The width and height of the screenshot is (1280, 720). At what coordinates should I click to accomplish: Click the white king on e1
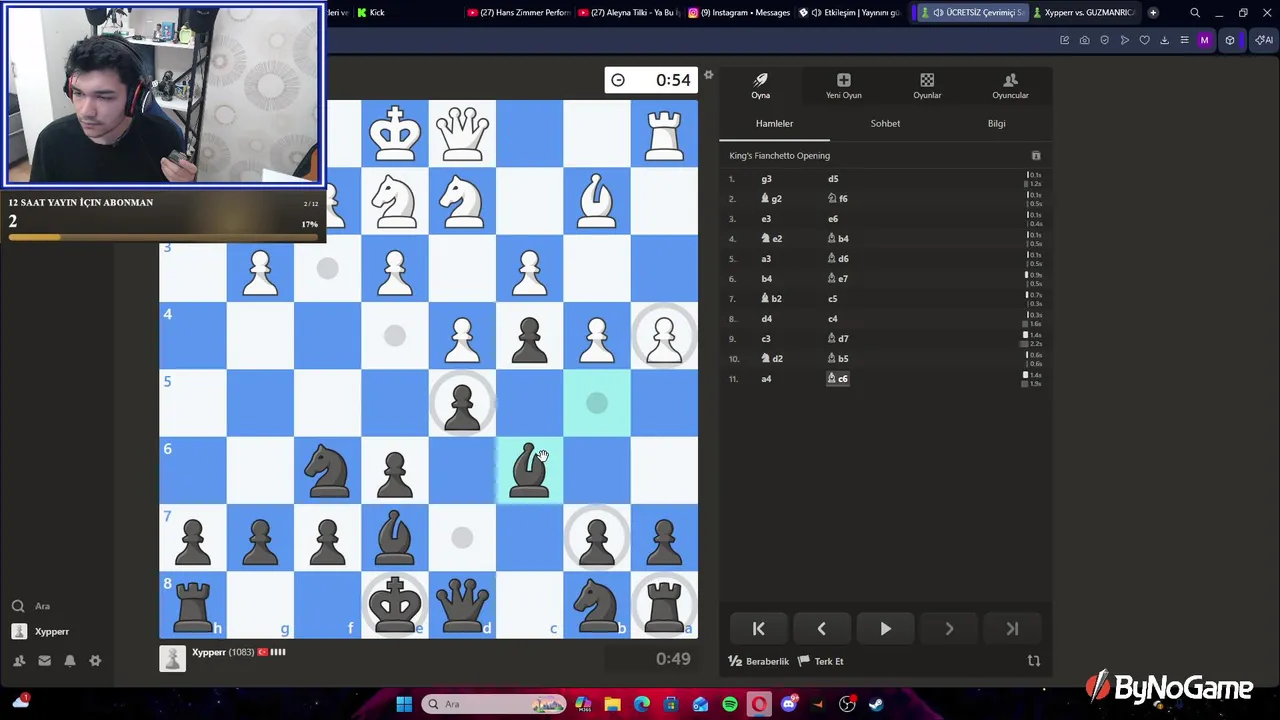395,133
